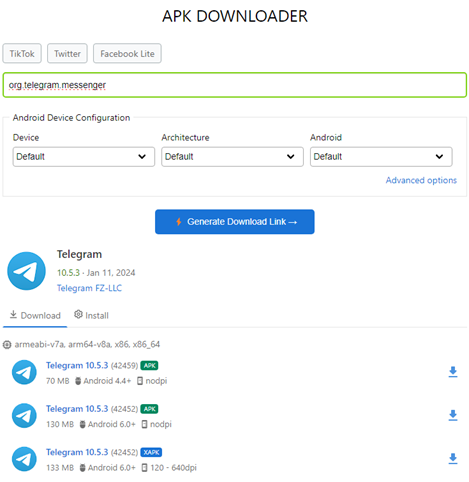Click the package name input field
This screenshot has height=482, width=469.
[x=235, y=85]
